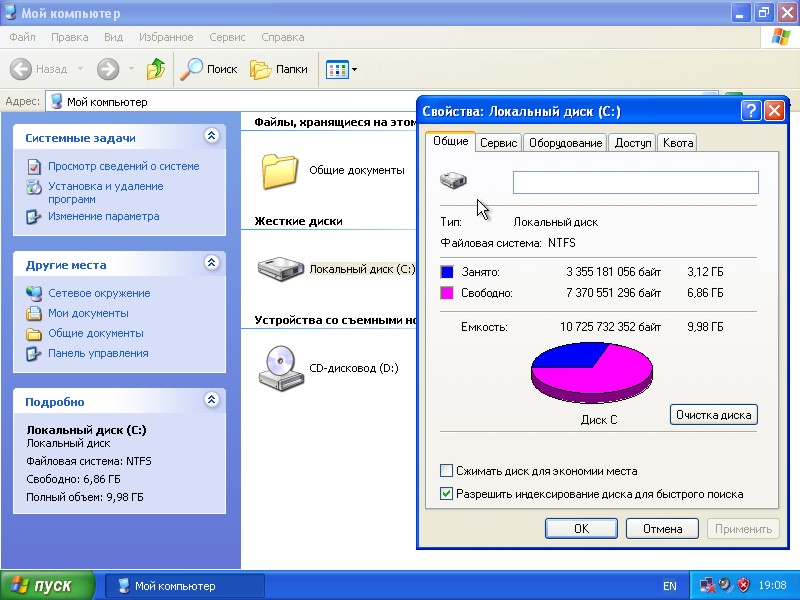The image size is (800, 600).
Task: Go up one folder level
Action: pos(155,69)
